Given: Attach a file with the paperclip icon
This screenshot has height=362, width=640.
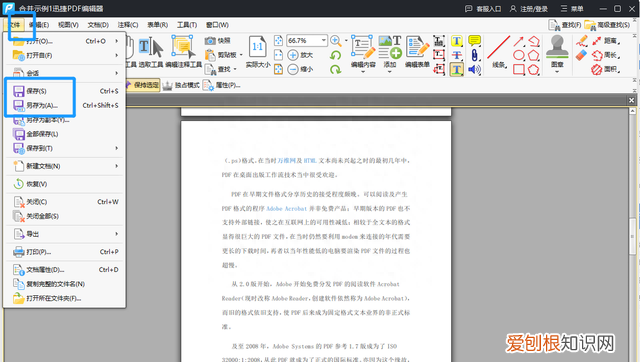Looking at the screenshot, I should [x=474, y=55].
